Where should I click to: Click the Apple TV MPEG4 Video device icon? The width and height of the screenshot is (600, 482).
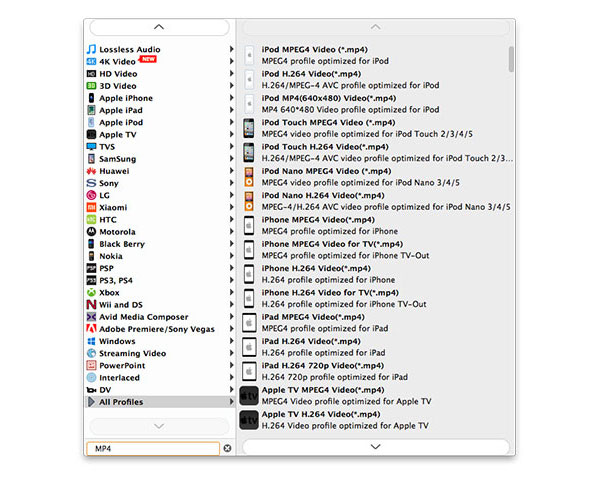point(249,395)
